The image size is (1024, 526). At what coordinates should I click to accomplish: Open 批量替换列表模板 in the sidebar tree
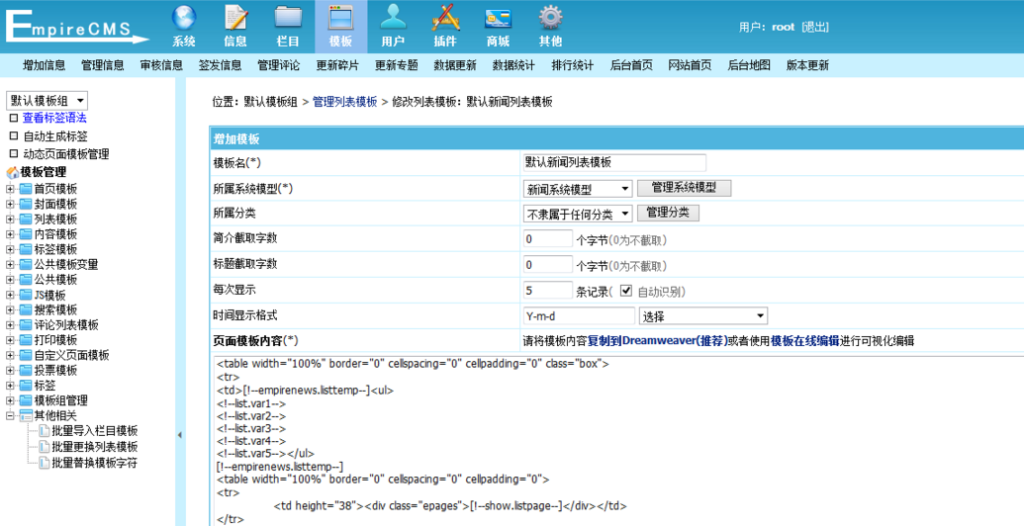point(94,446)
